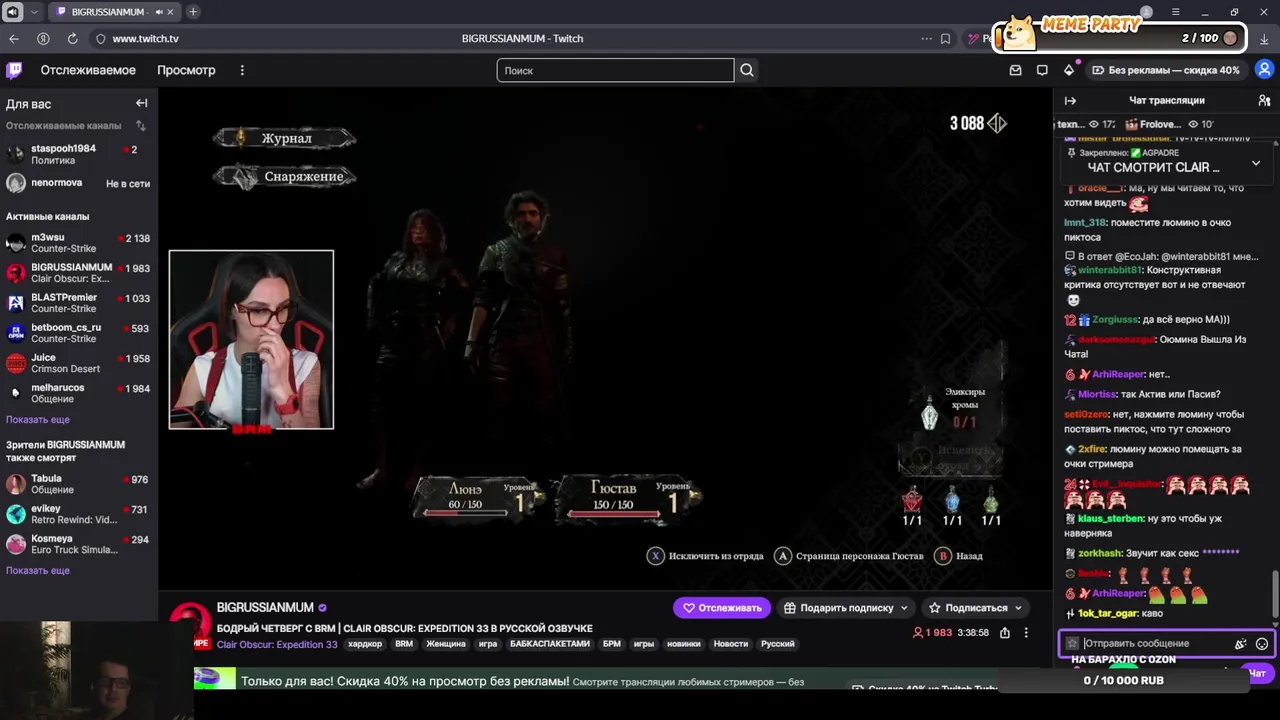The image size is (1280, 720).
Task: Open Twitch inbox notifications
Action: [1016, 70]
